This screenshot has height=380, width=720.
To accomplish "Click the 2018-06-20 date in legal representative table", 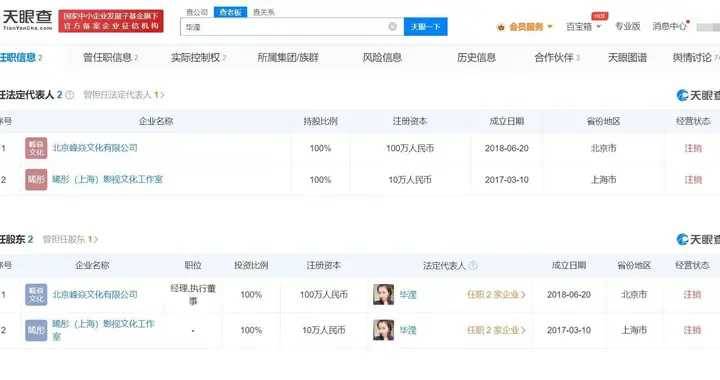I will click(x=507, y=148).
